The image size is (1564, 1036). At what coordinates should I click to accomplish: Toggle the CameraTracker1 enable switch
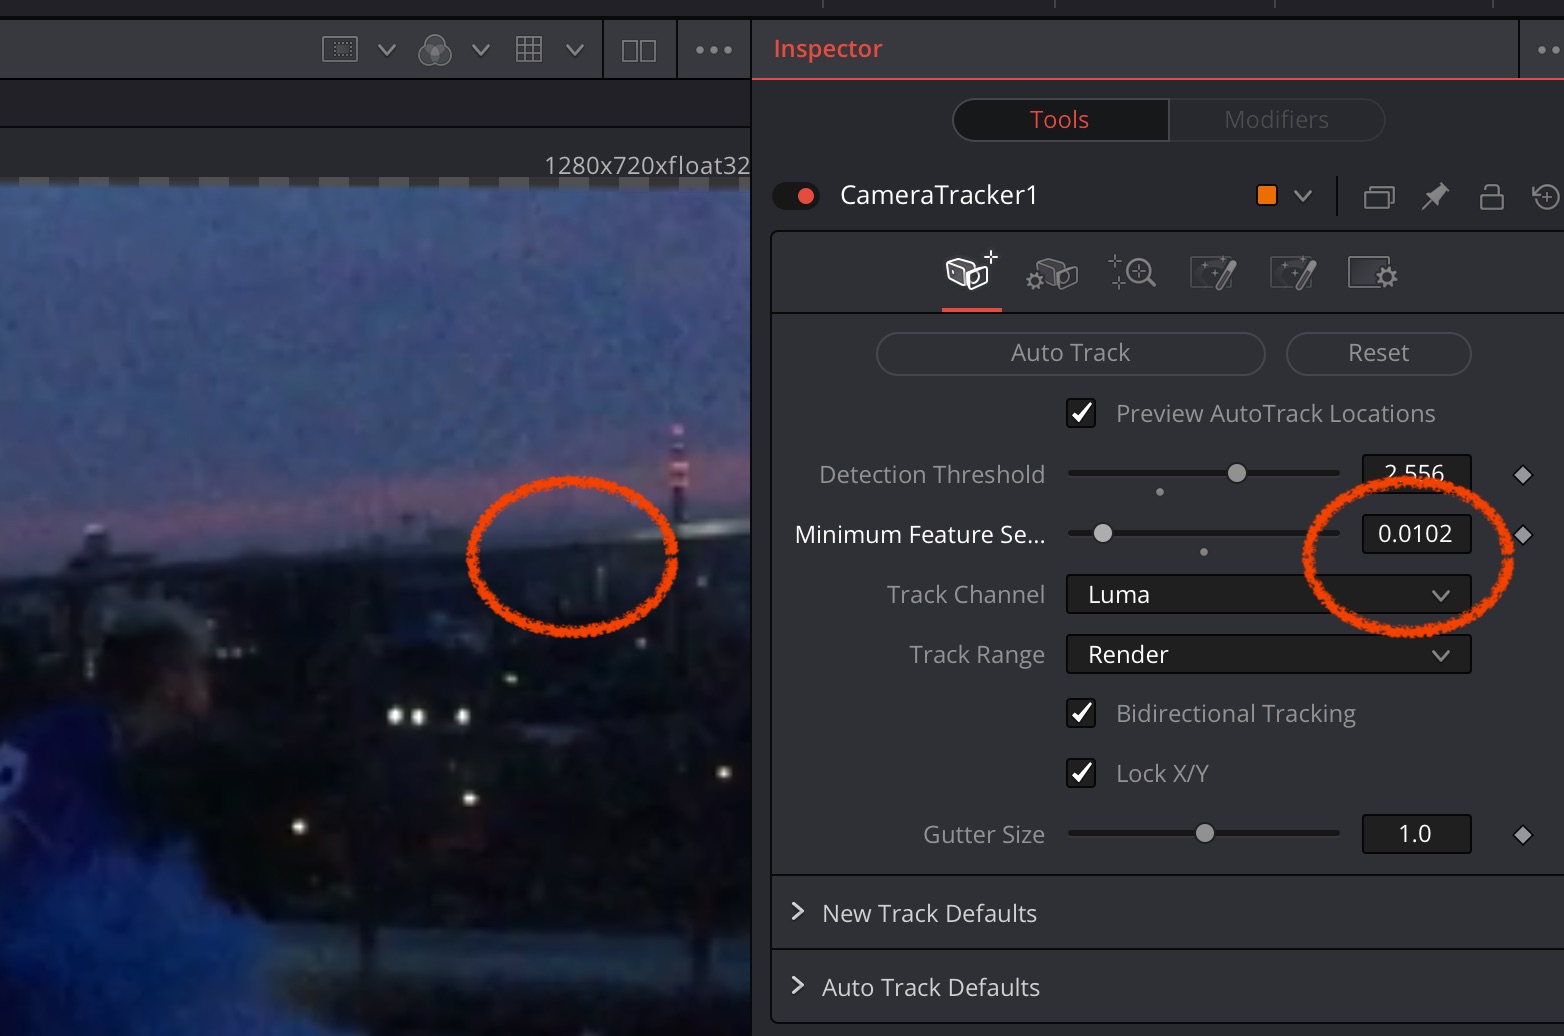click(x=796, y=196)
